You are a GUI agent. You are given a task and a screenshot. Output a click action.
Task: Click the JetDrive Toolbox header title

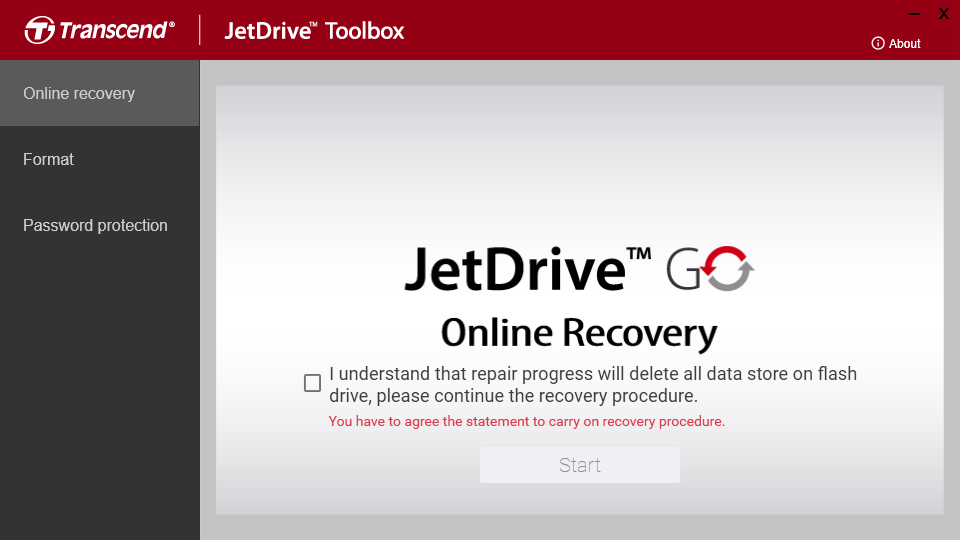314,31
